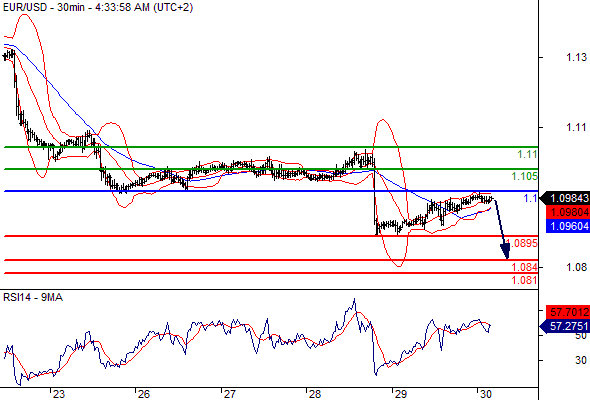The width and height of the screenshot is (590, 400).
Task: Click date label 27 on time axis
Action: (x=229, y=394)
